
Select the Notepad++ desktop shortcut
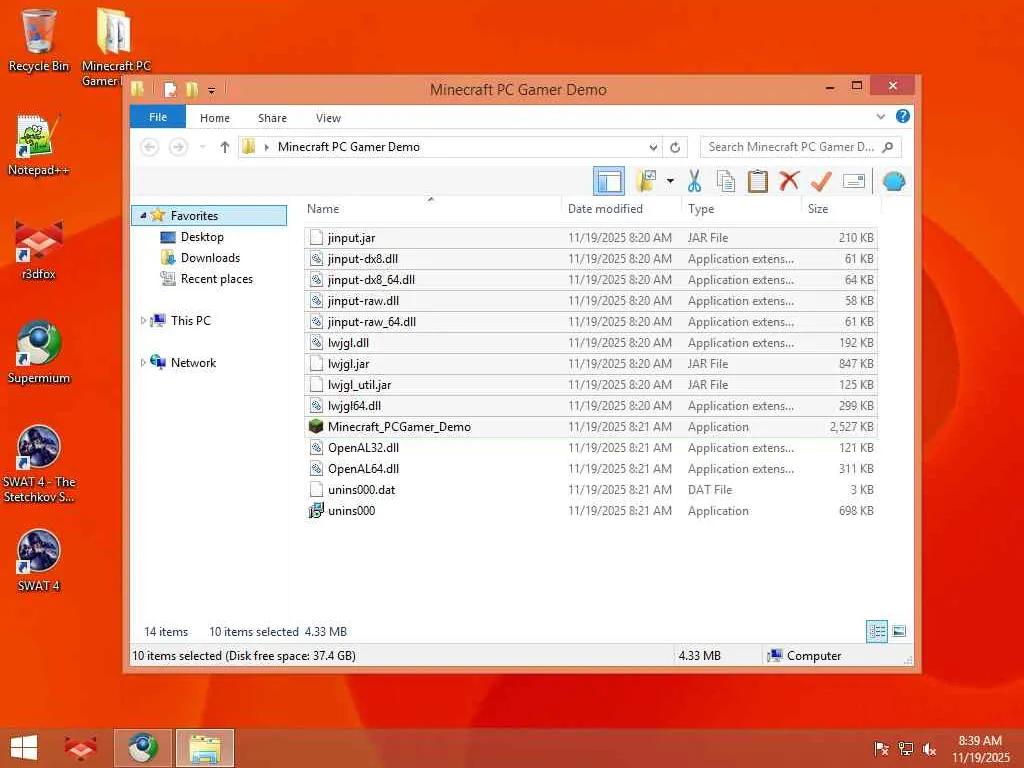tap(39, 145)
